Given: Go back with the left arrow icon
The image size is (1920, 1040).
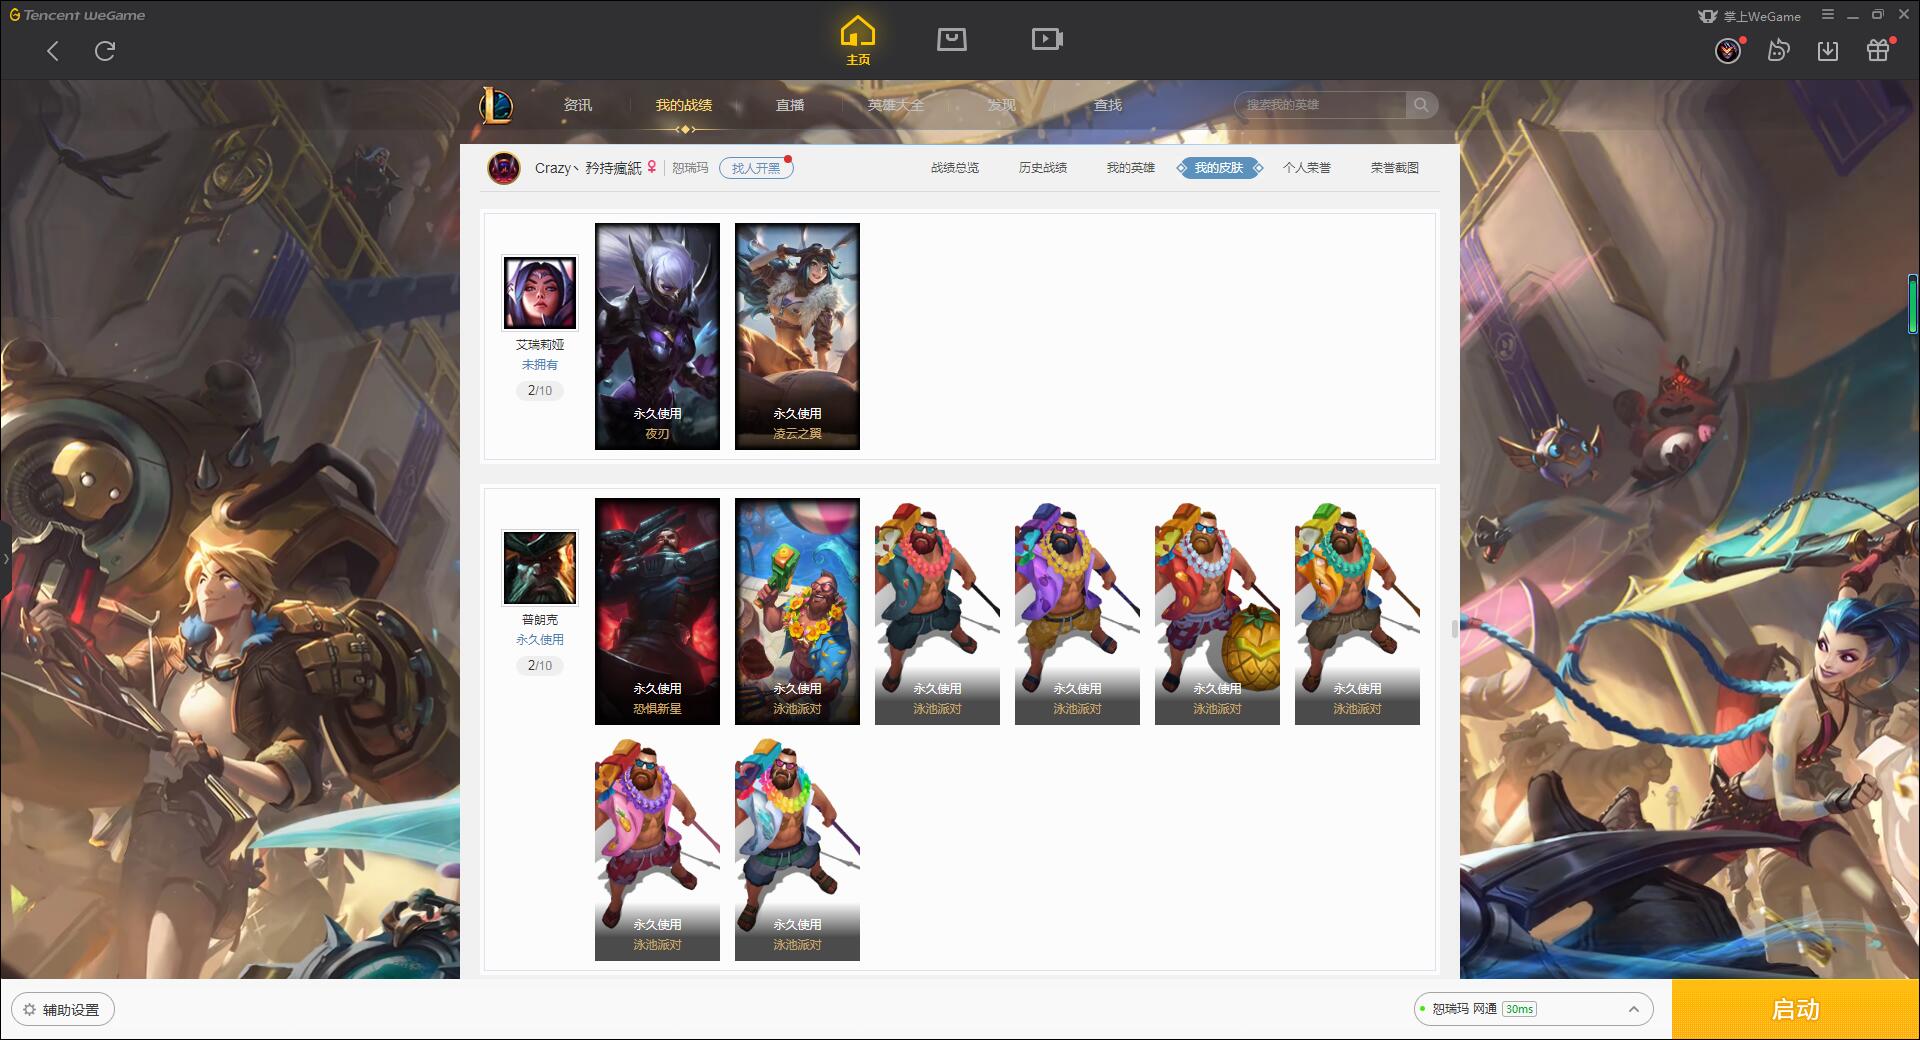Looking at the screenshot, I should pyautogui.click(x=53, y=51).
